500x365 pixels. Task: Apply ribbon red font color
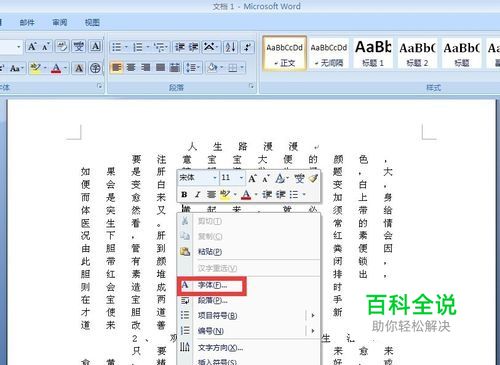click(x=56, y=68)
